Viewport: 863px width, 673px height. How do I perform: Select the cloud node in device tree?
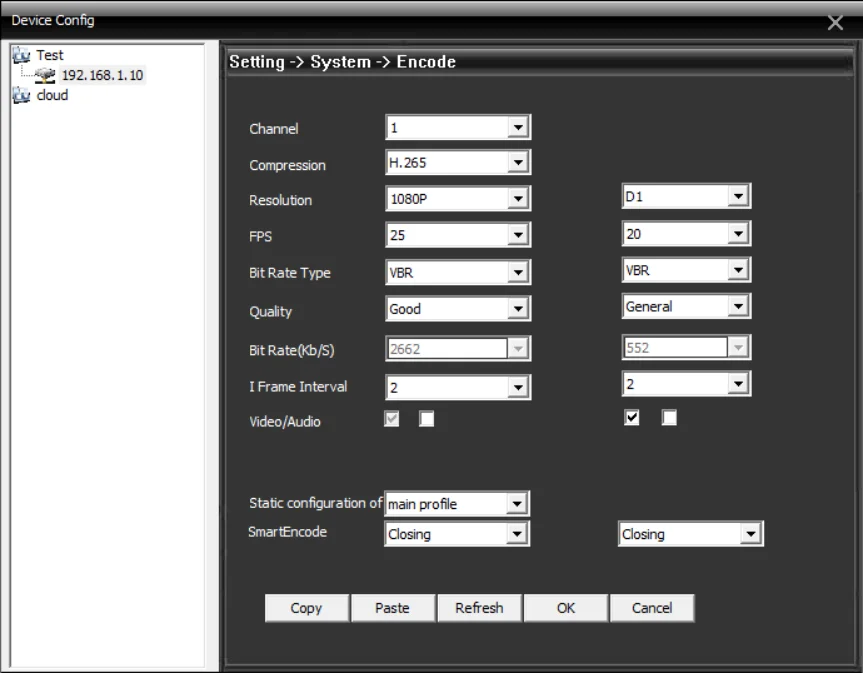(x=52, y=96)
